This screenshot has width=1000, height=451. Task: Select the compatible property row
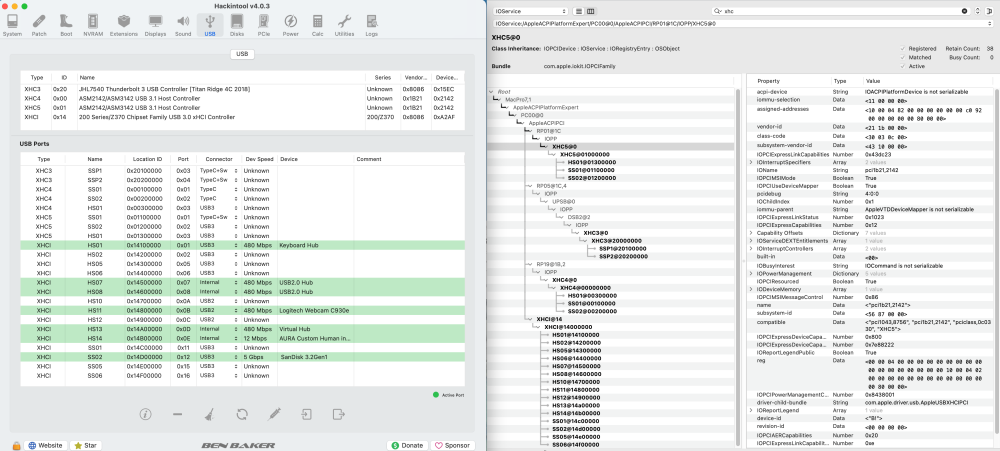(870, 325)
